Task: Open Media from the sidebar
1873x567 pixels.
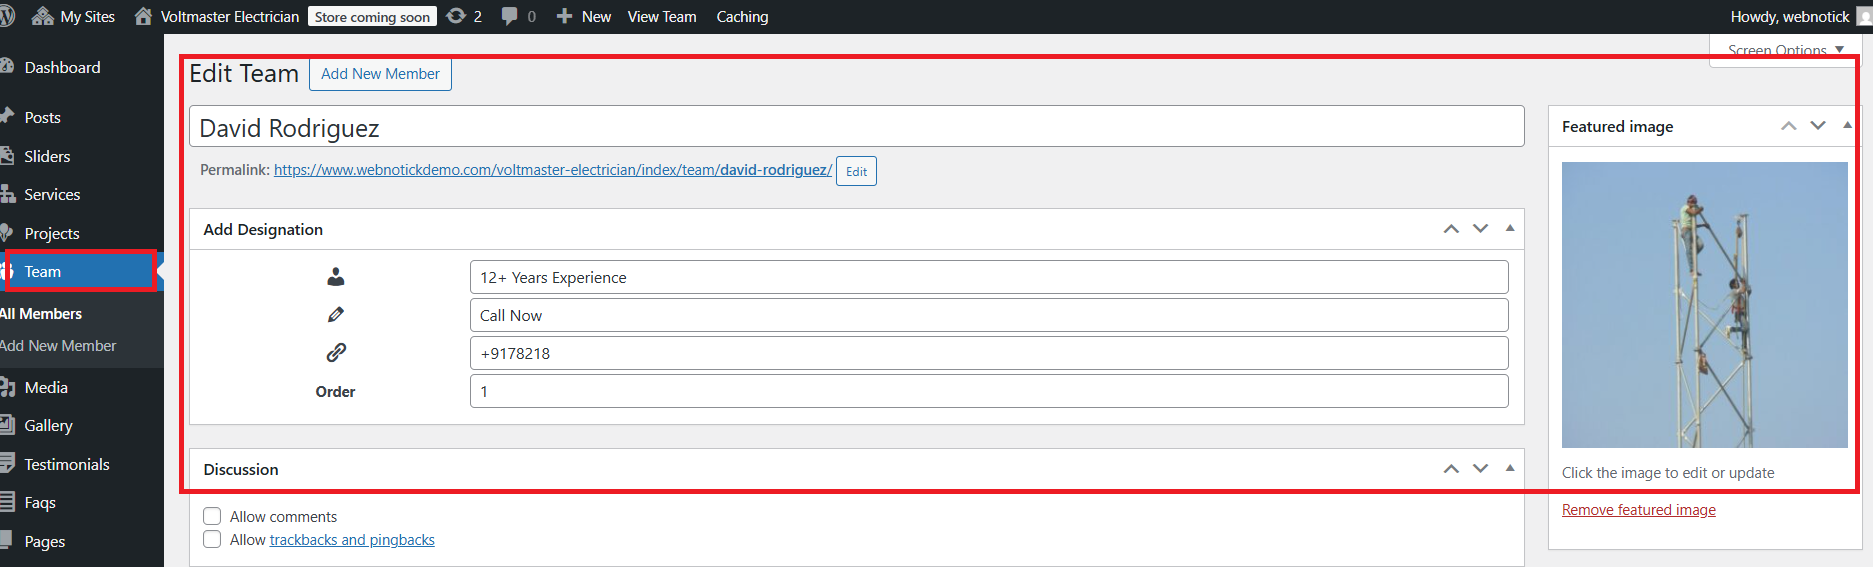Action: click(x=46, y=387)
